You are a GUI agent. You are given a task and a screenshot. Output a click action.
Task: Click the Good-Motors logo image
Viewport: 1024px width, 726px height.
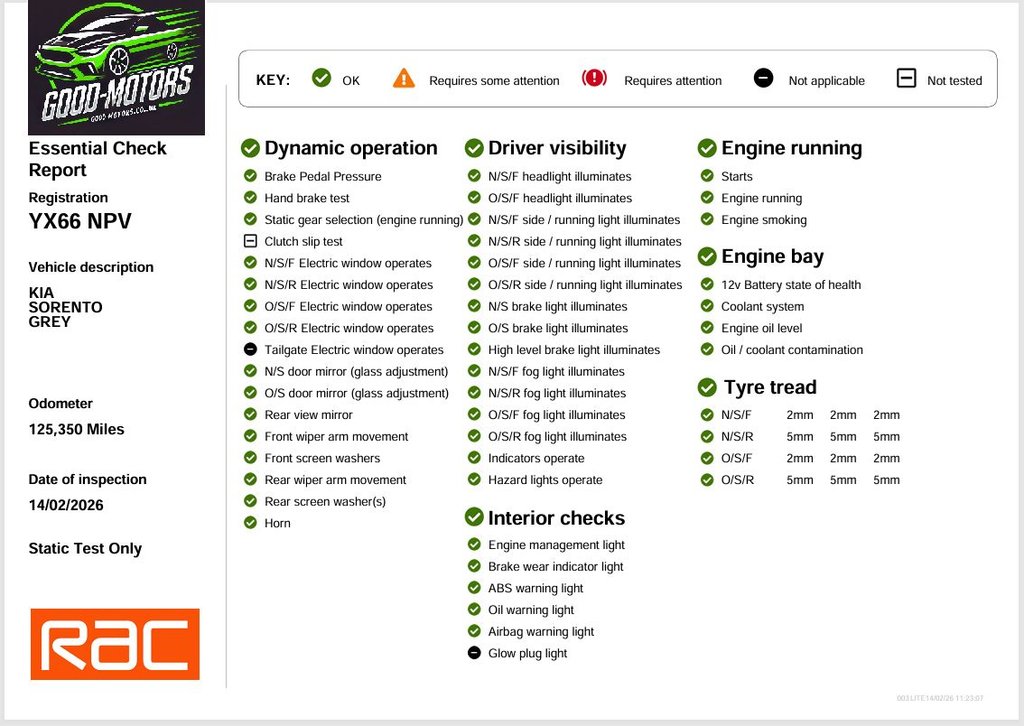(116, 68)
